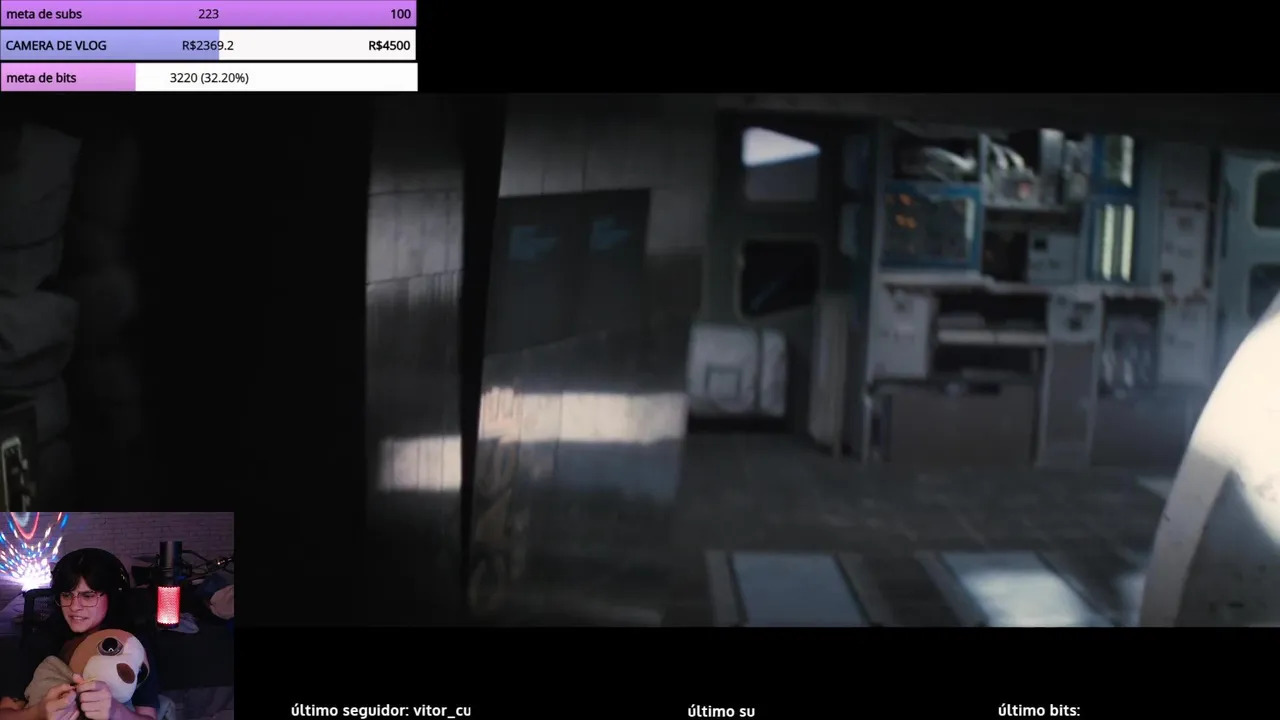This screenshot has height=720, width=1280.
Task: Click the R$2369.2 amount text
Action: pyautogui.click(x=208, y=46)
